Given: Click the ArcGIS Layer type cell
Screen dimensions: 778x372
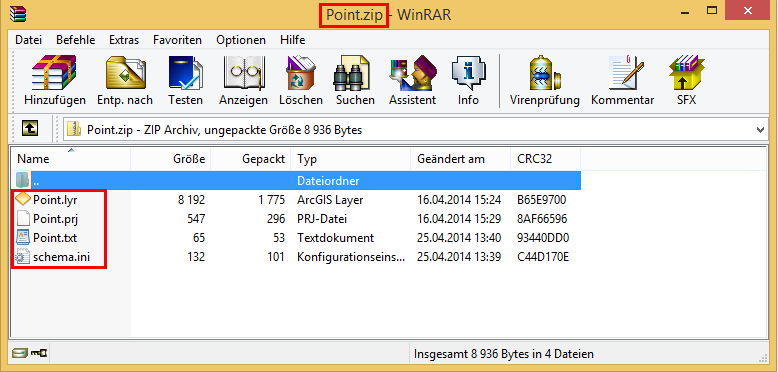Looking at the screenshot, I should [330, 200].
